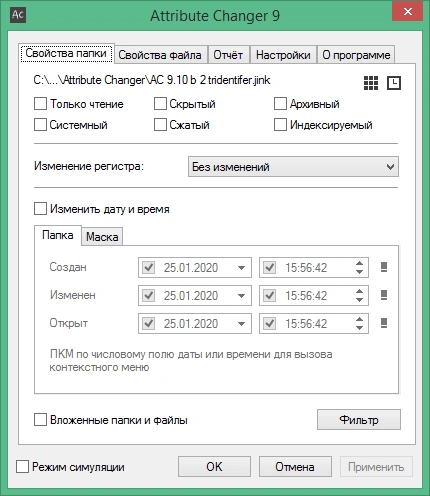Image resolution: width=430 pixels, height=496 pixels.
Task: Open the Отчёт tab
Action: [x=228, y=55]
